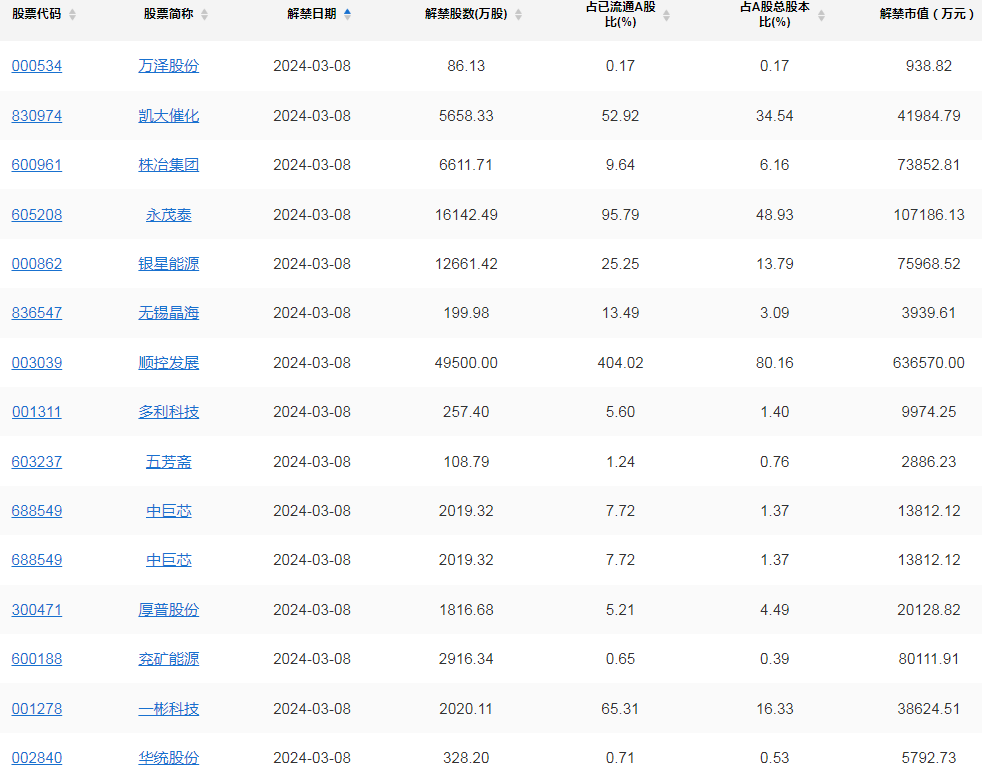Select 占已流通A股比 value 404.02
The width and height of the screenshot is (982, 775).
(620, 363)
